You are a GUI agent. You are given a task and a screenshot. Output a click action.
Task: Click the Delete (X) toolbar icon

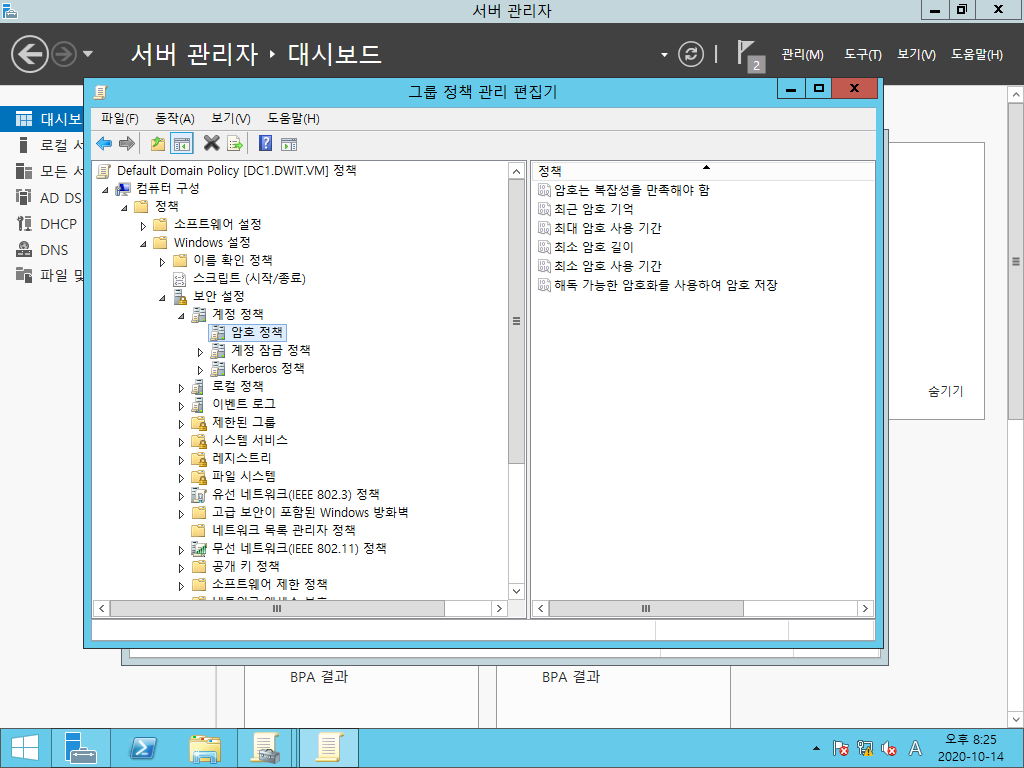(x=211, y=144)
